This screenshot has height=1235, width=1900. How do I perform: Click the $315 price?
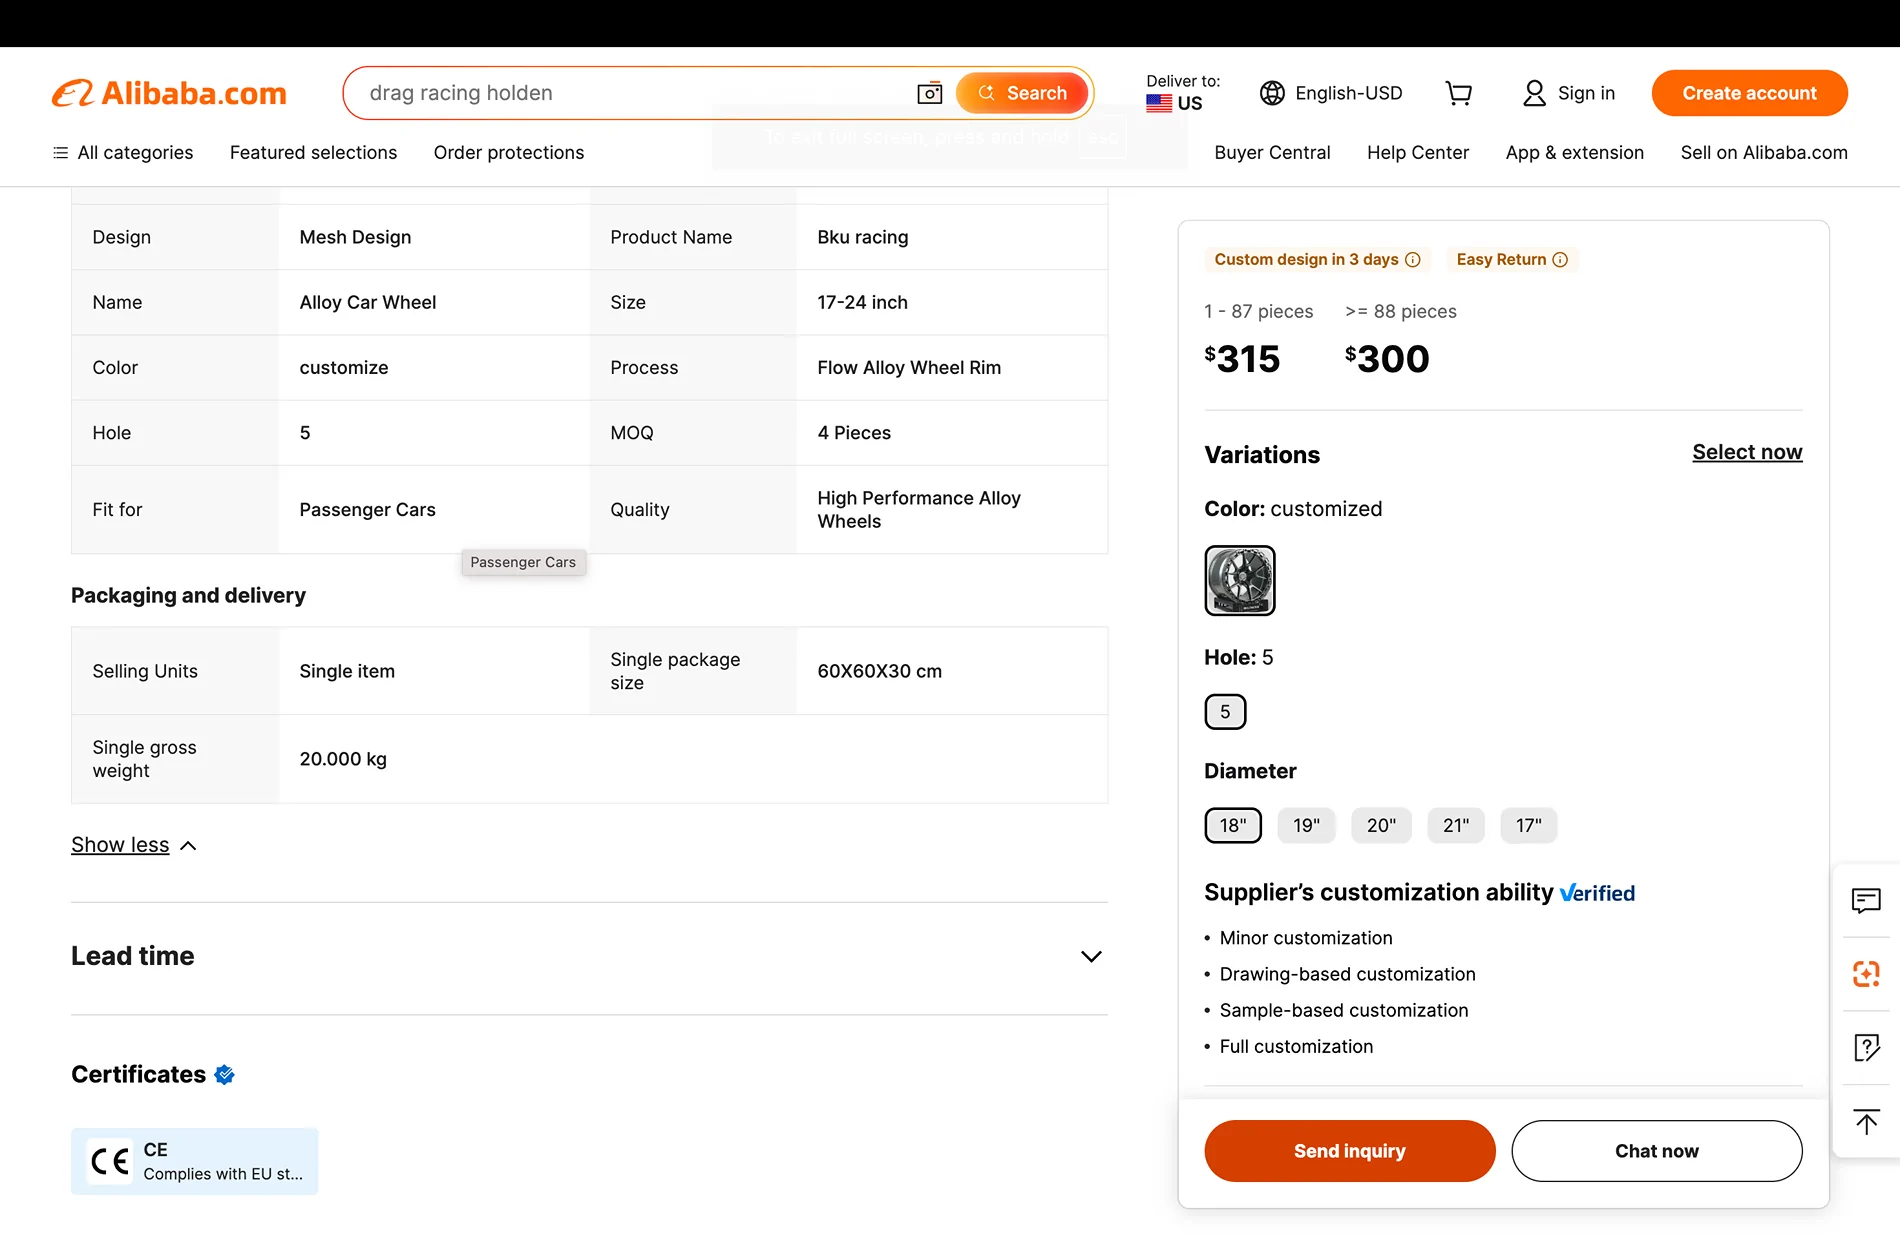(x=1242, y=359)
